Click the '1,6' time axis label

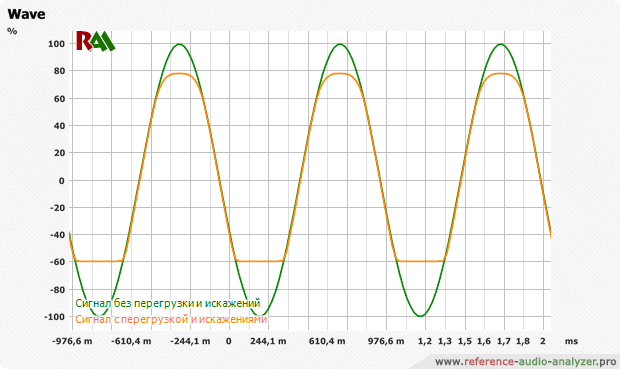point(484,341)
